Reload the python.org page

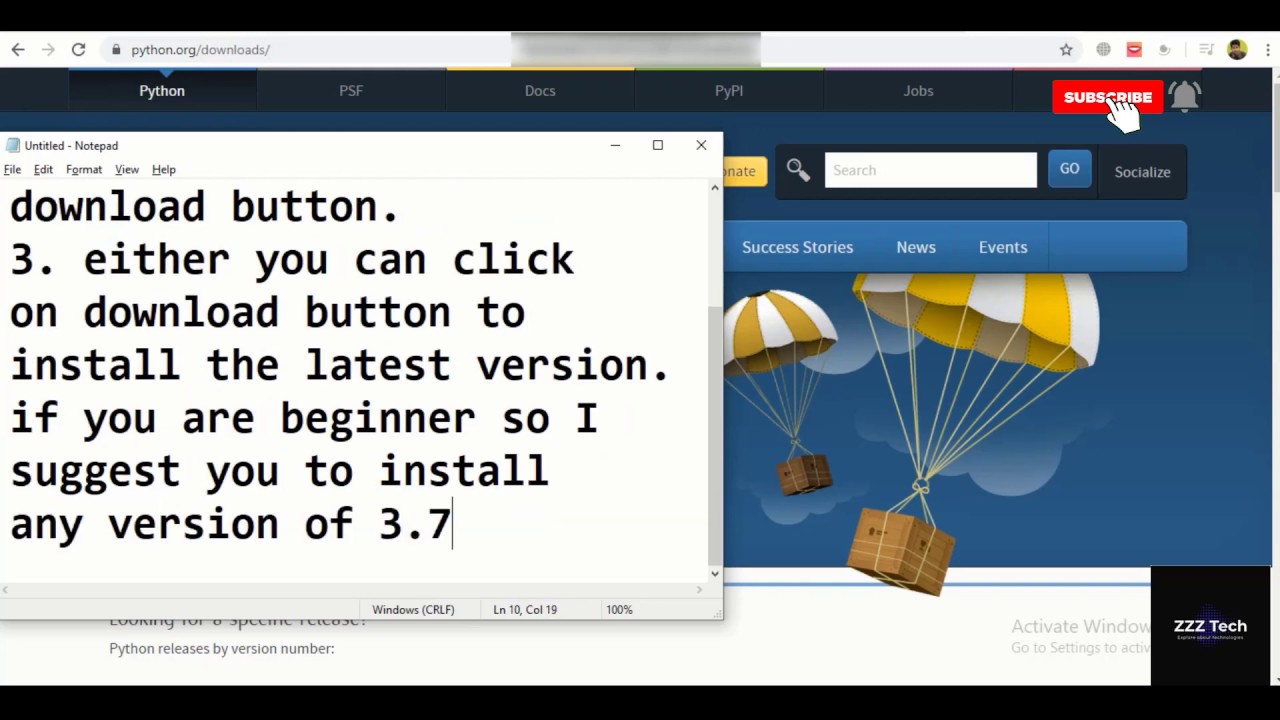(78, 49)
